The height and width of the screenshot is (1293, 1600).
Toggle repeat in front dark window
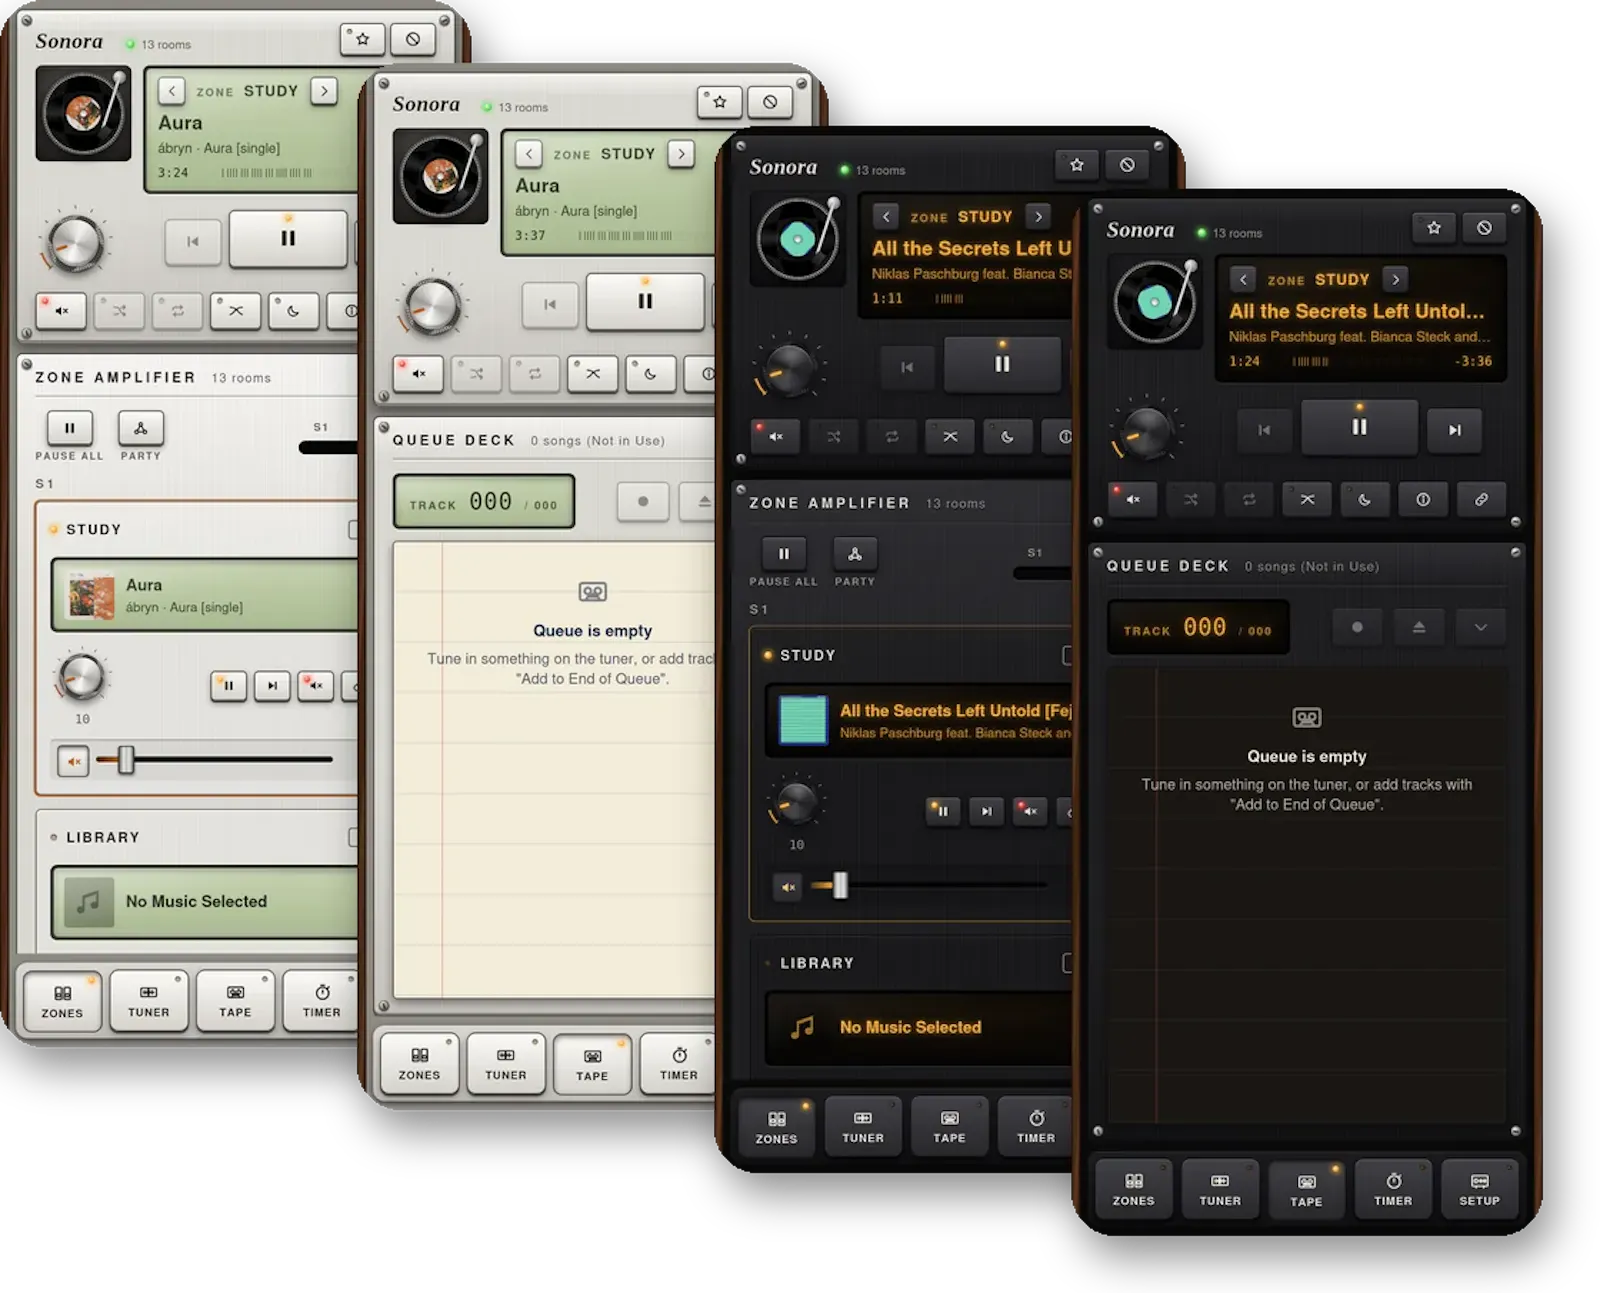1248,499
